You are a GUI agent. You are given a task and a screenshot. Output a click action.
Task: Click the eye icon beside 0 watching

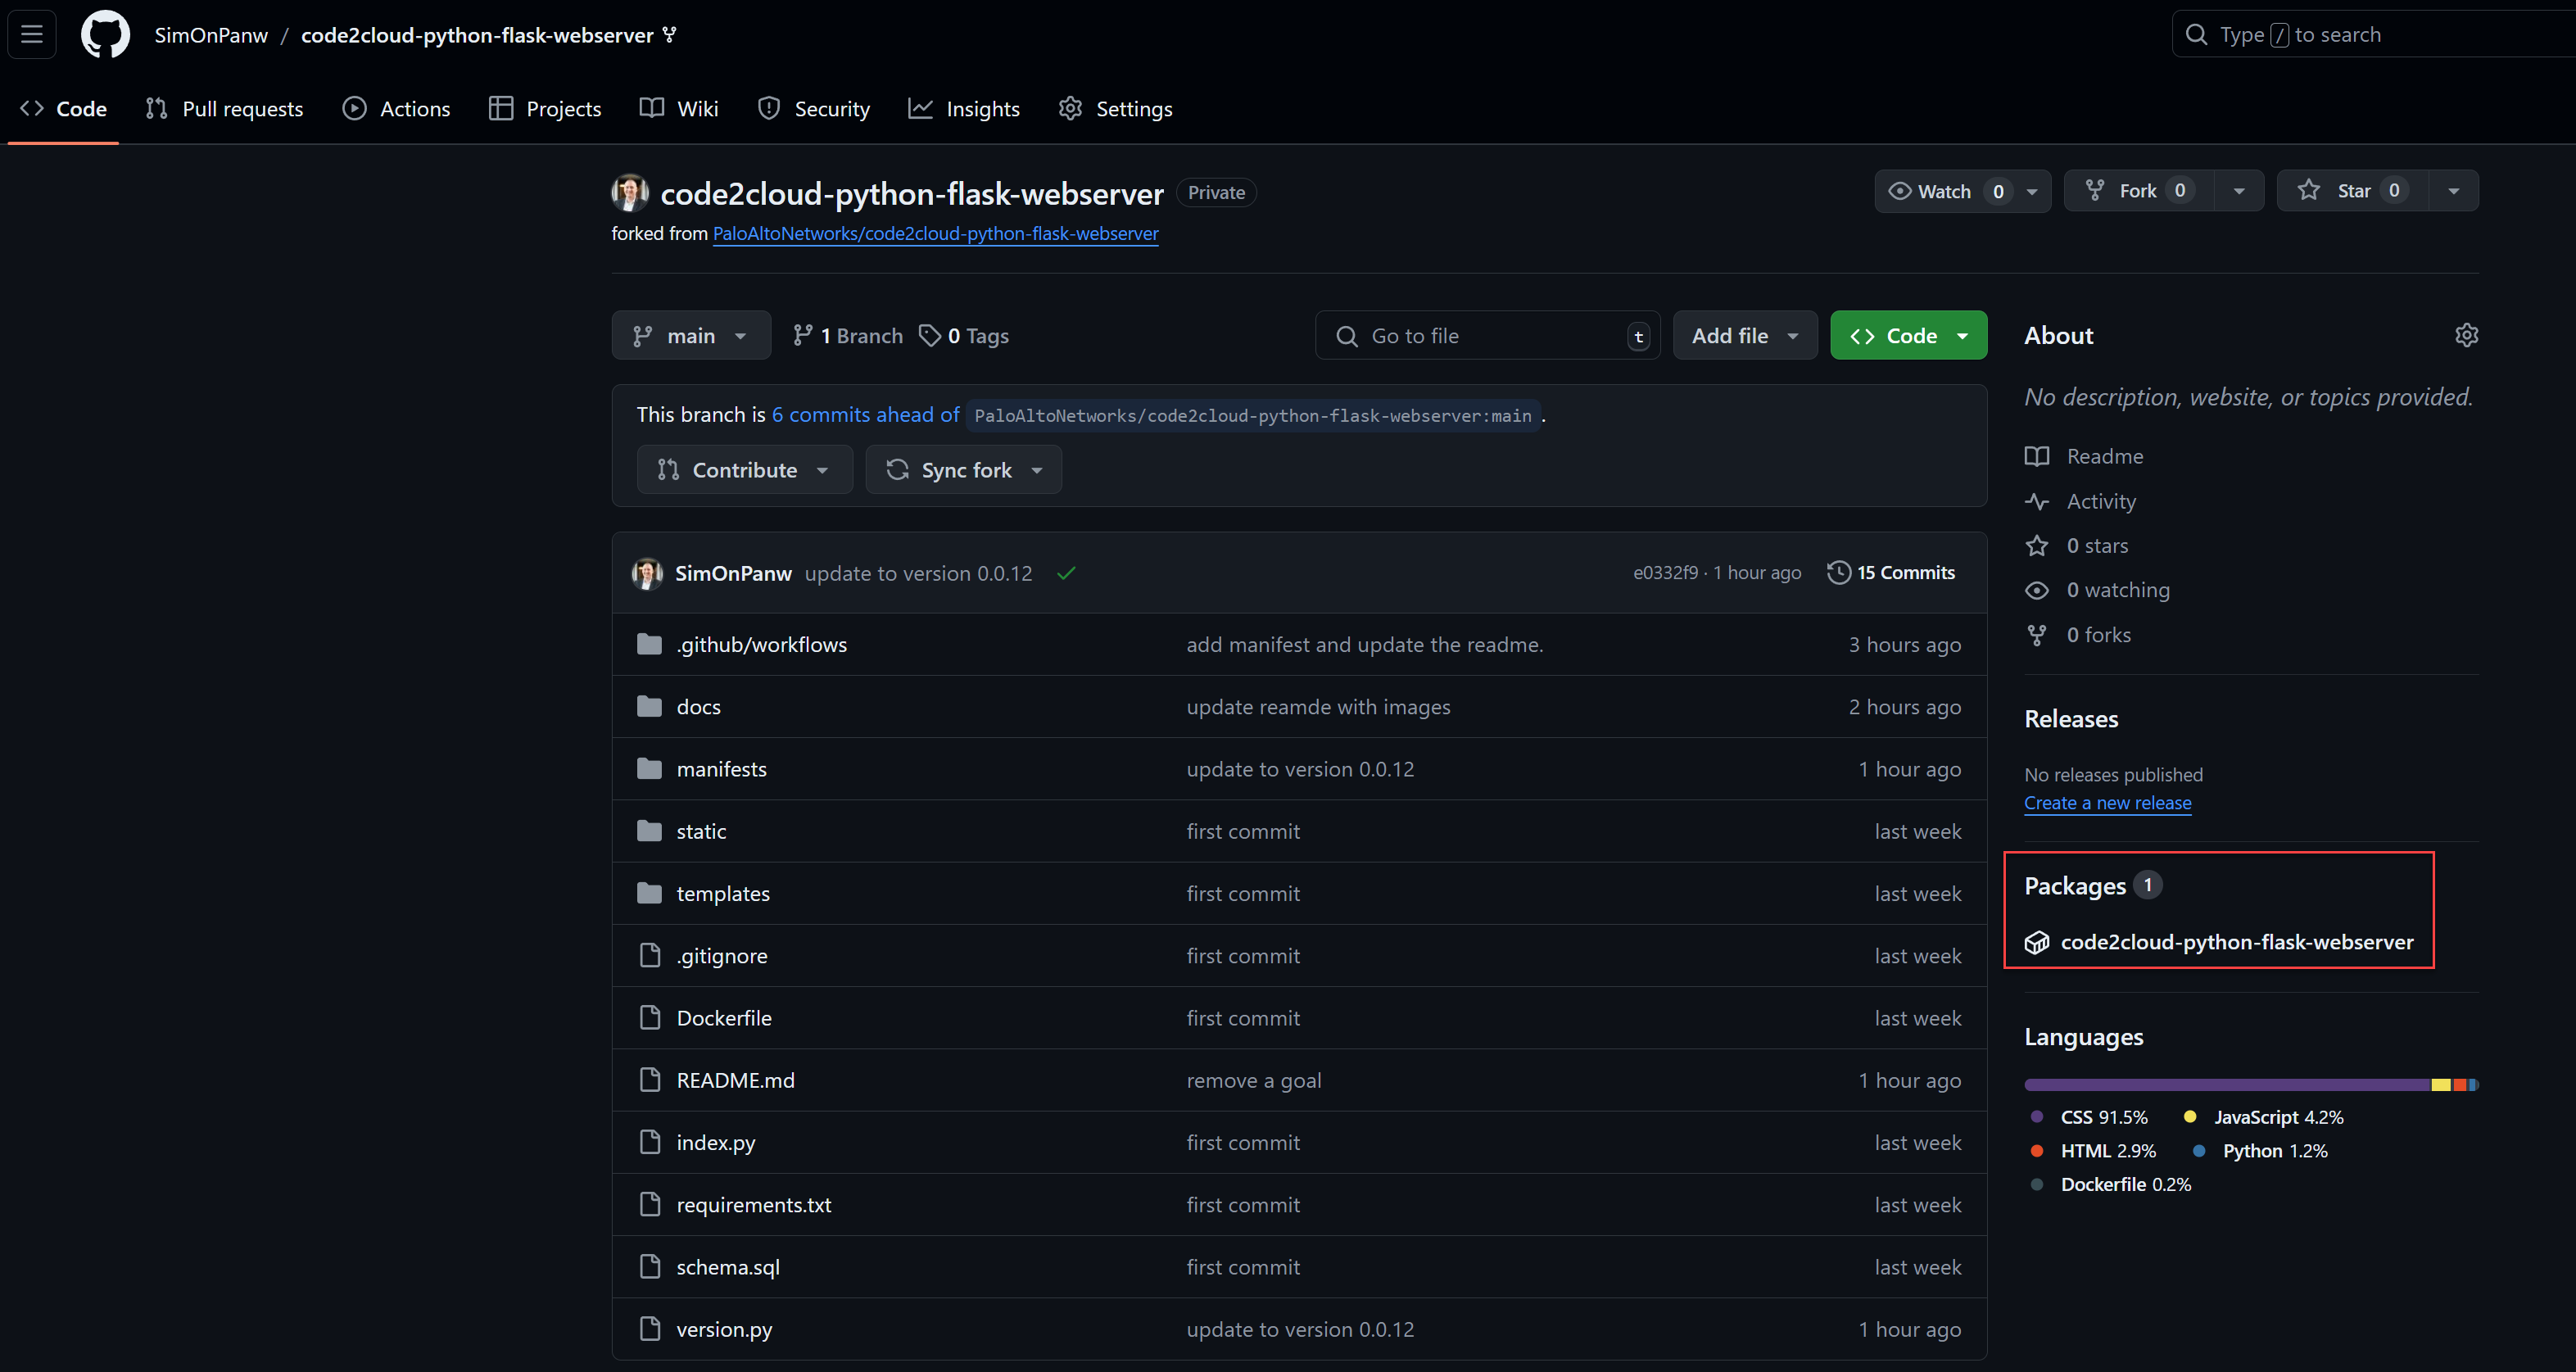tap(2037, 590)
